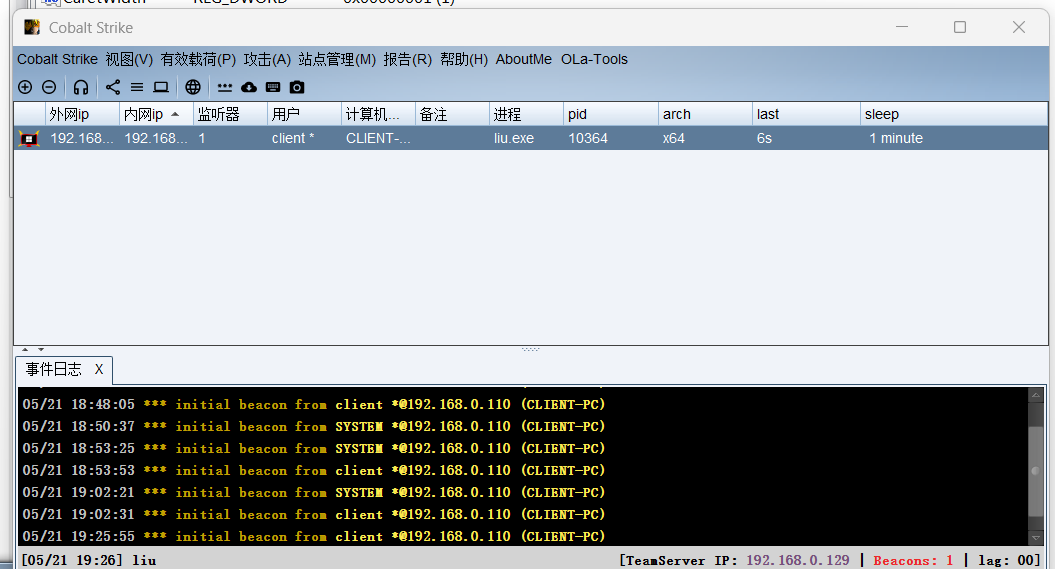This screenshot has width=1055, height=569.
Task: Click TeamServer IP 192.168.0.129 in status bar
Action: [x=798, y=560]
